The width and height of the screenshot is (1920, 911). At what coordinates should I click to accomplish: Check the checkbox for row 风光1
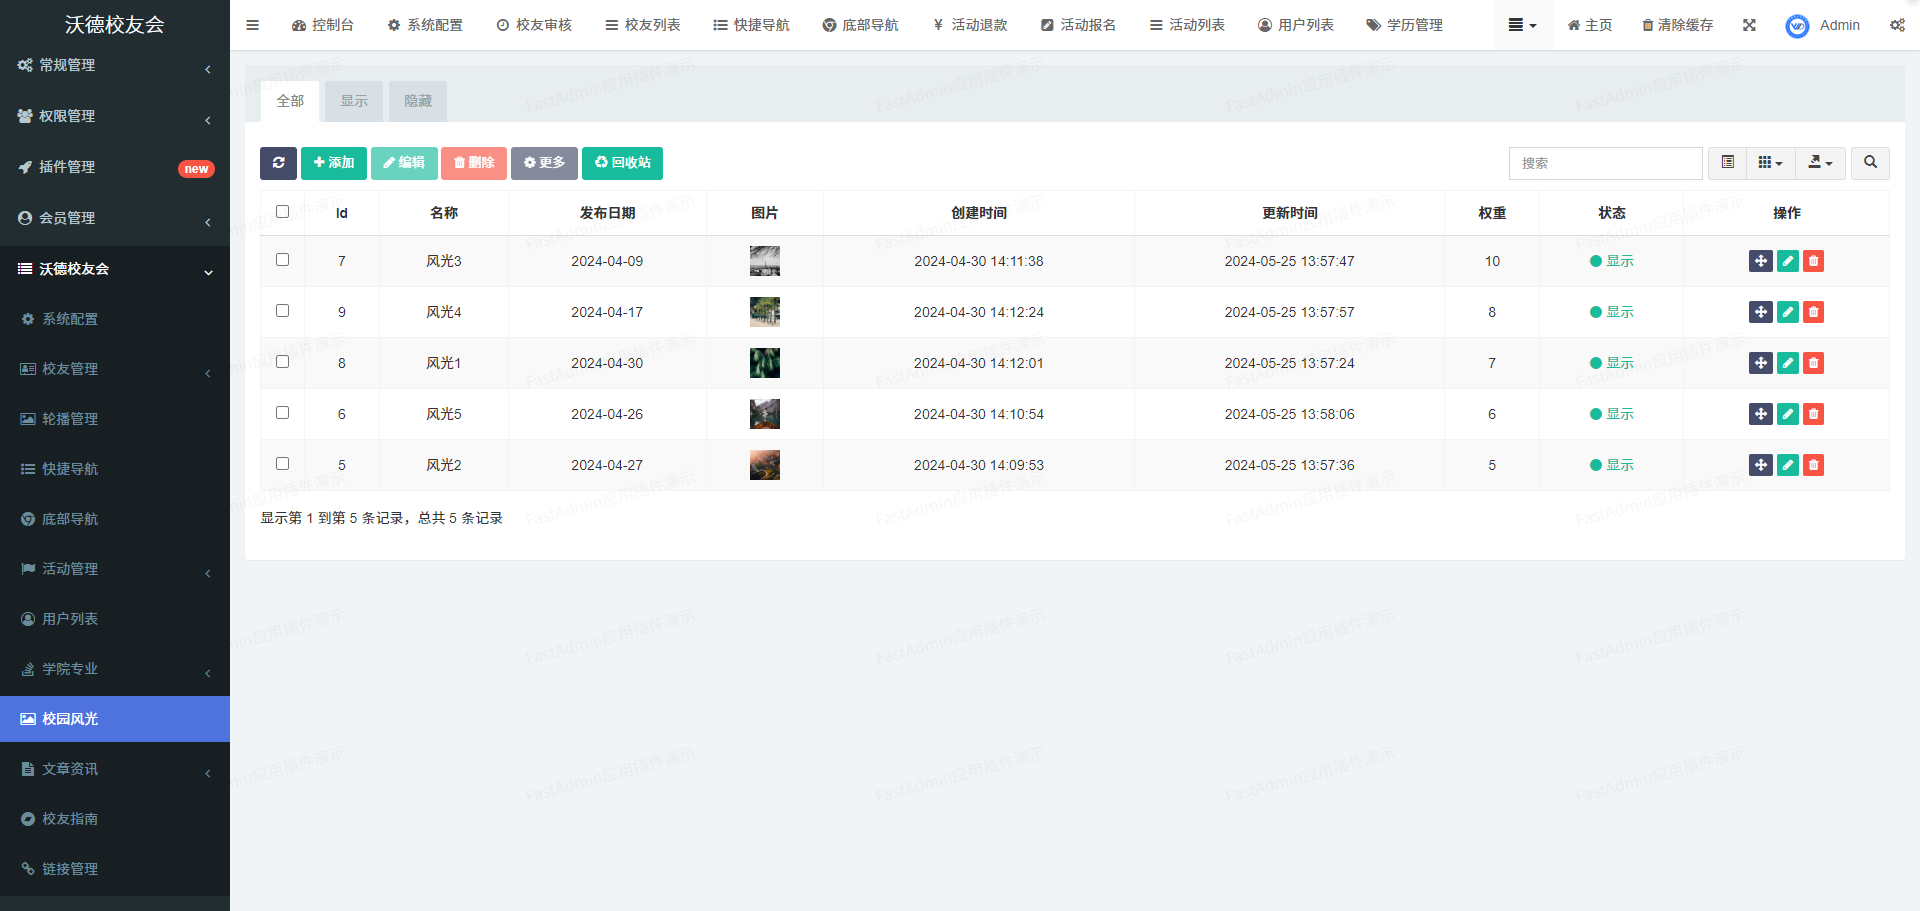(x=282, y=362)
